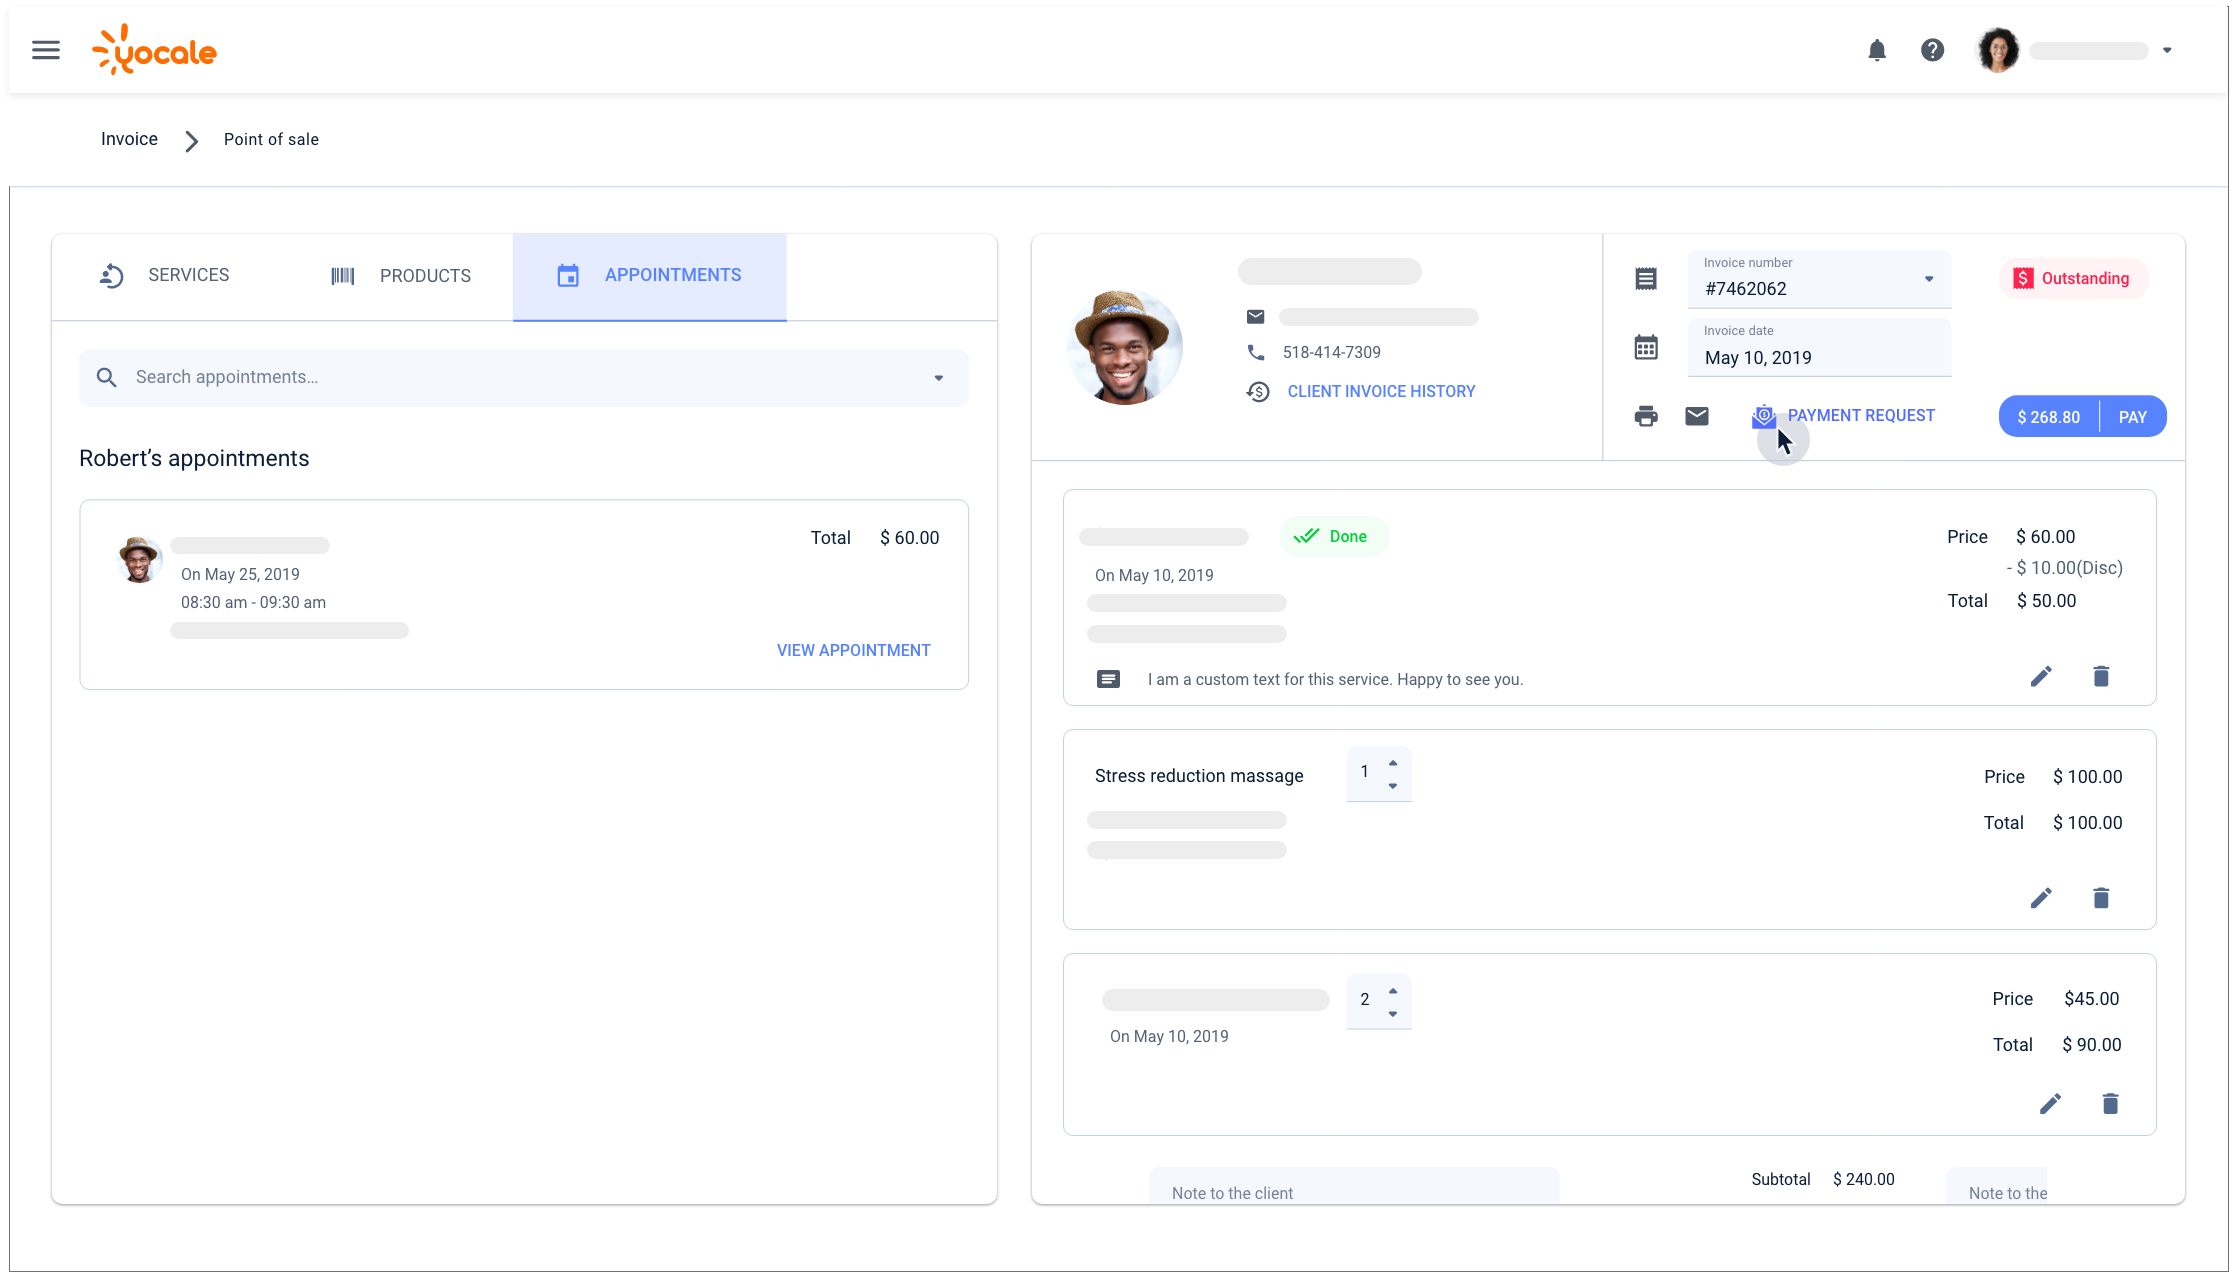The width and height of the screenshot is (2236, 1272).
Task: Increase the Stress reduction massage quantity
Action: coord(1393,763)
